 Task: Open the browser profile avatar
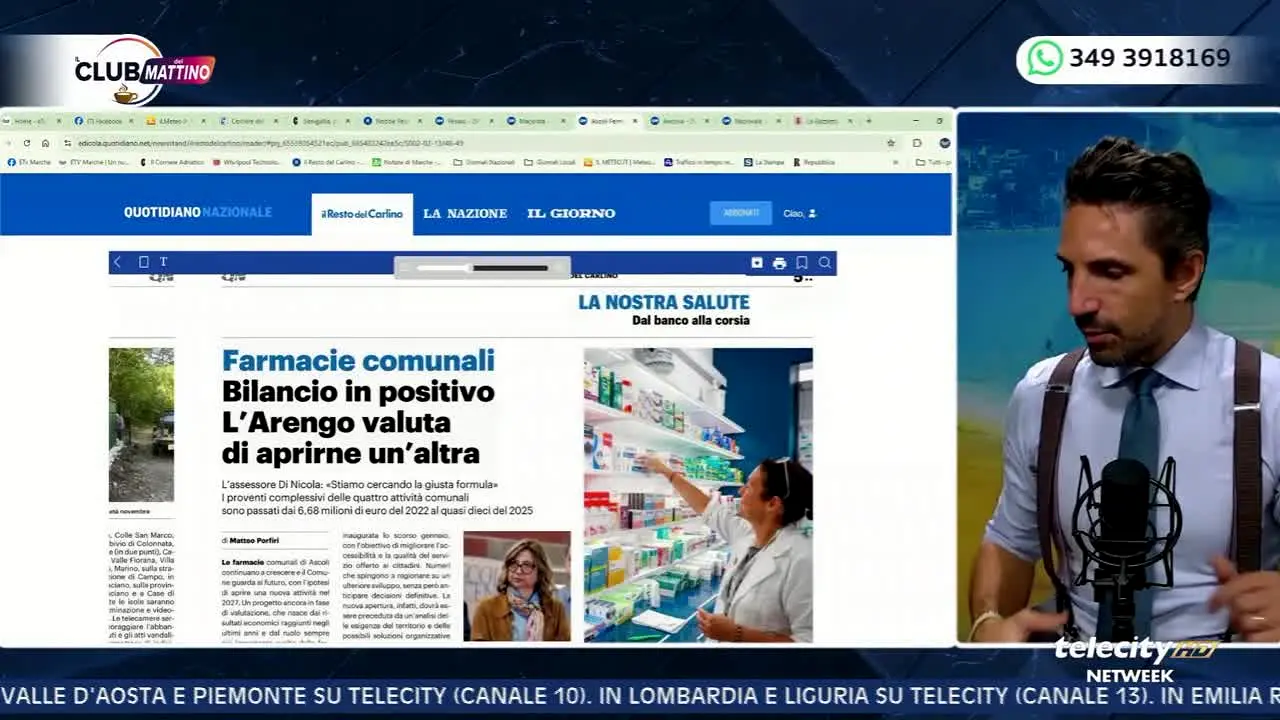click(x=944, y=143)
